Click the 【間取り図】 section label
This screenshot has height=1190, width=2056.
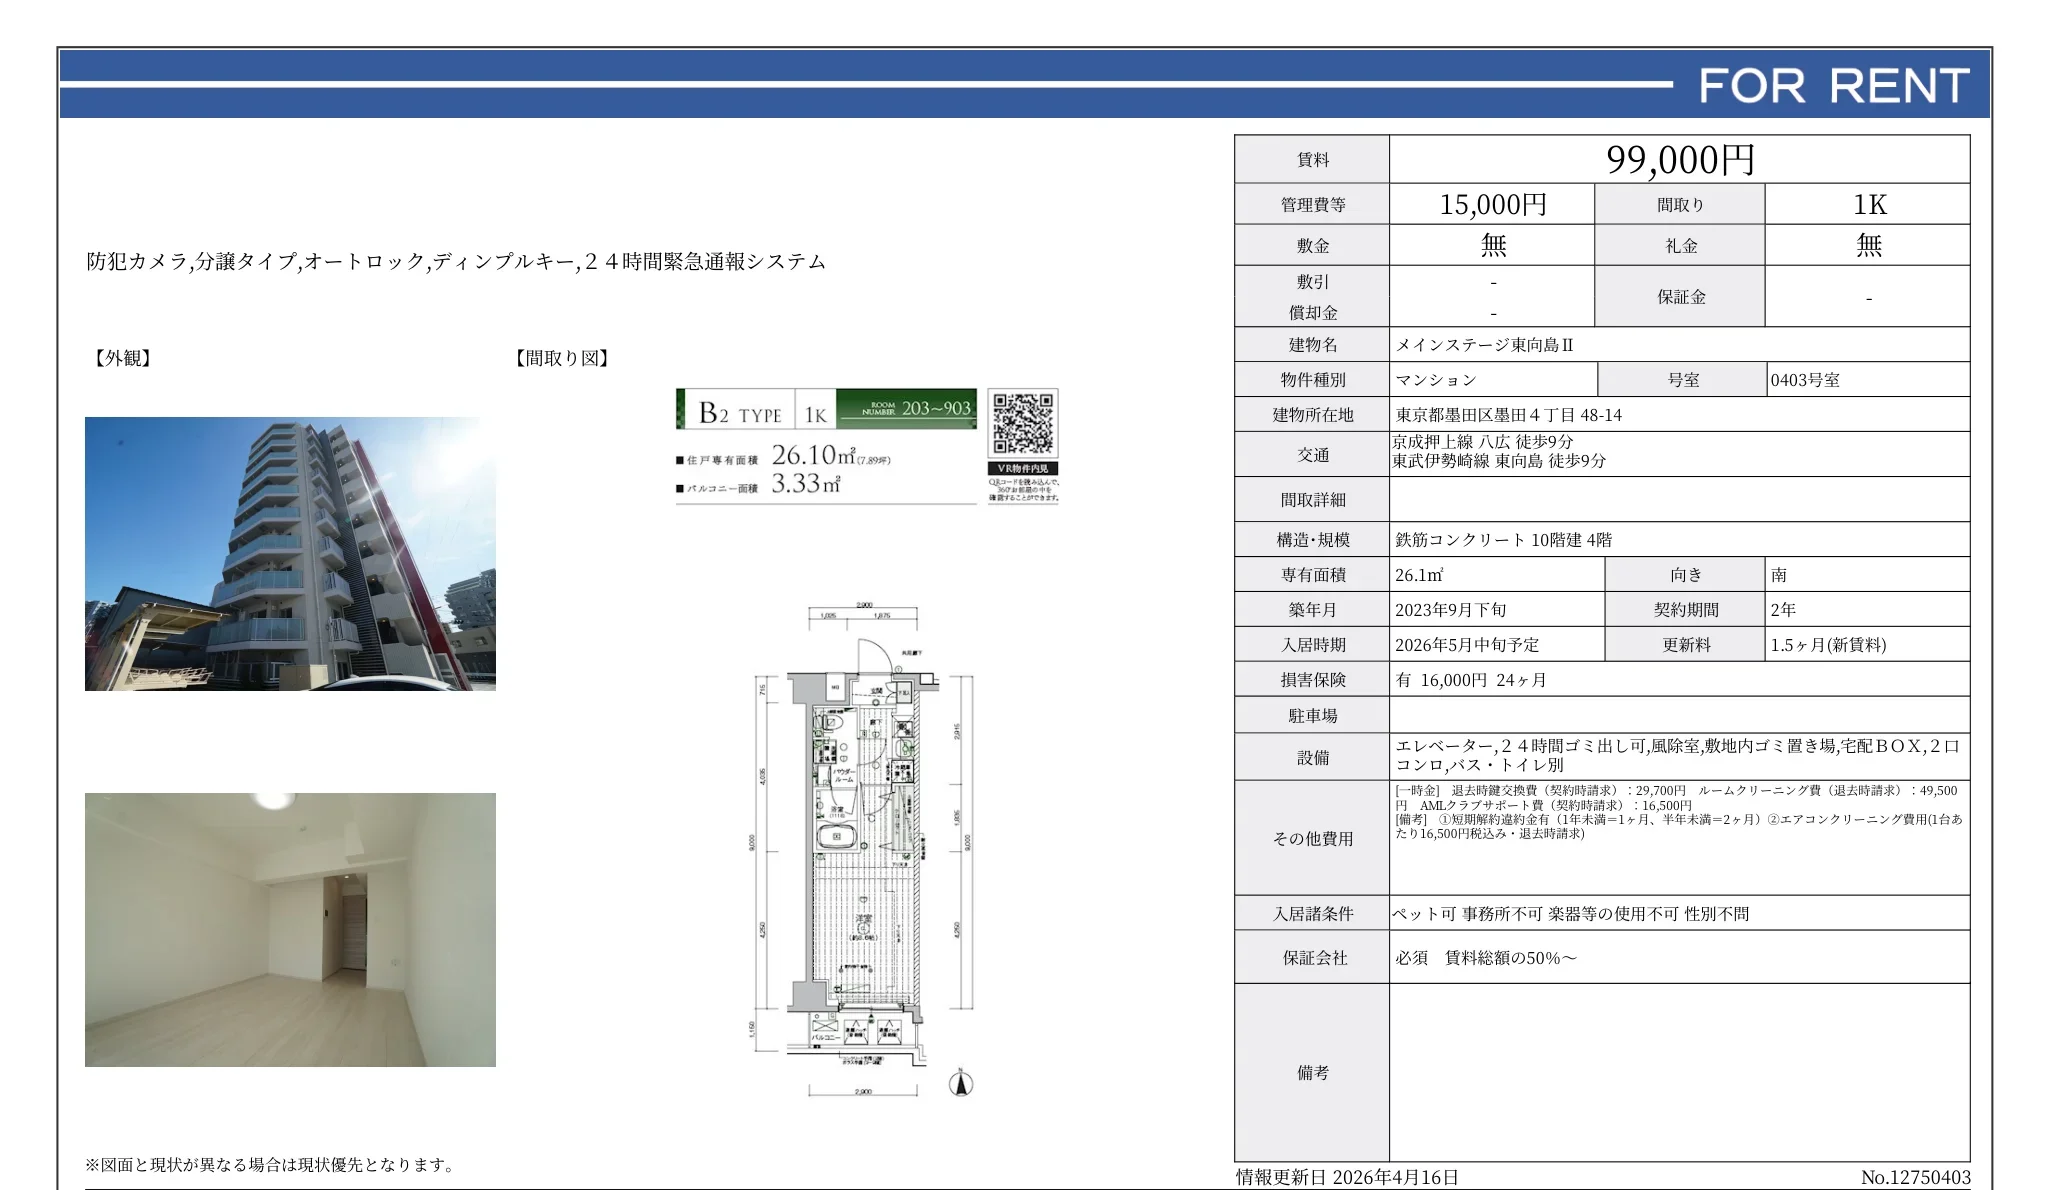click(561, 357)
